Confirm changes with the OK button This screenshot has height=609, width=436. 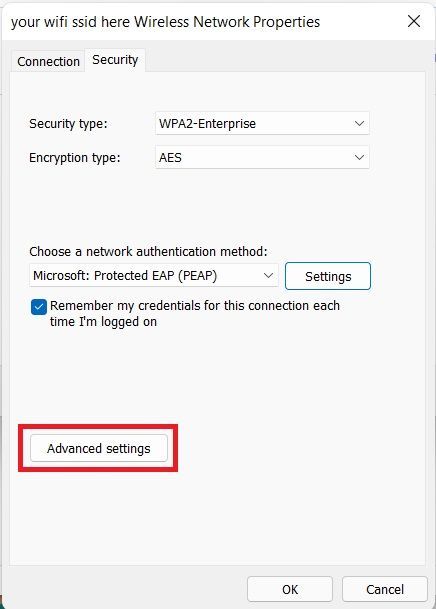click(290, 589)
